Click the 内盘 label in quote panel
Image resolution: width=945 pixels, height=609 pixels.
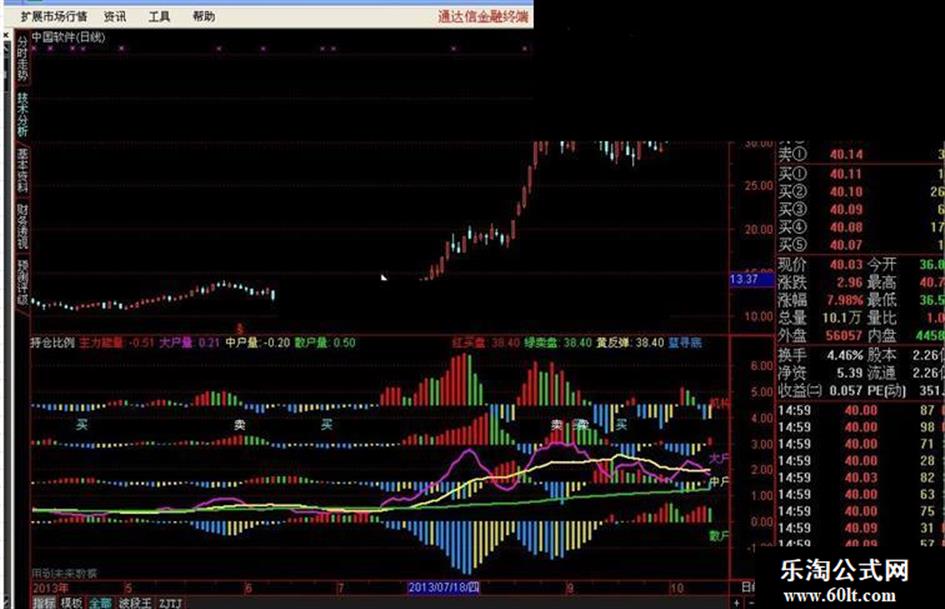(882, 335)
